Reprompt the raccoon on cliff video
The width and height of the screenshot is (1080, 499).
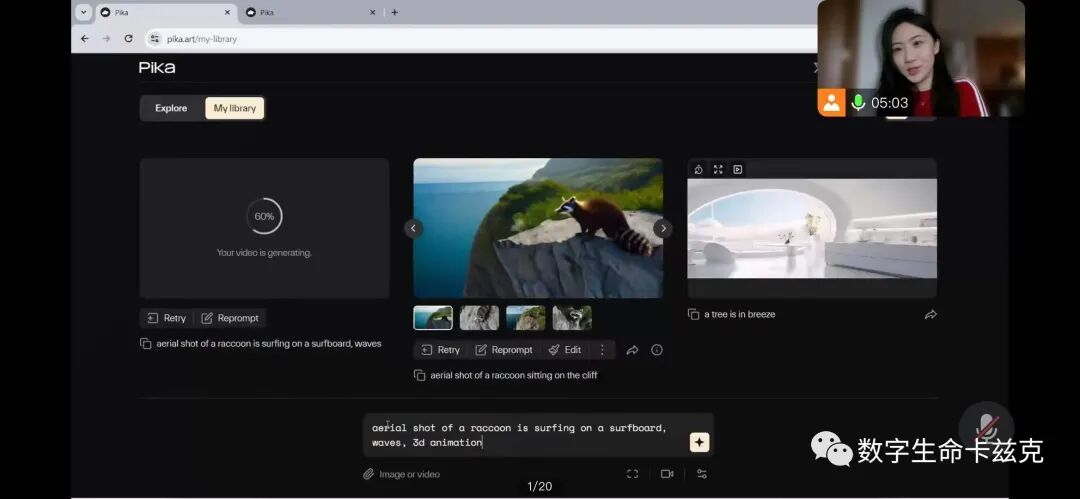click(504, 349)
